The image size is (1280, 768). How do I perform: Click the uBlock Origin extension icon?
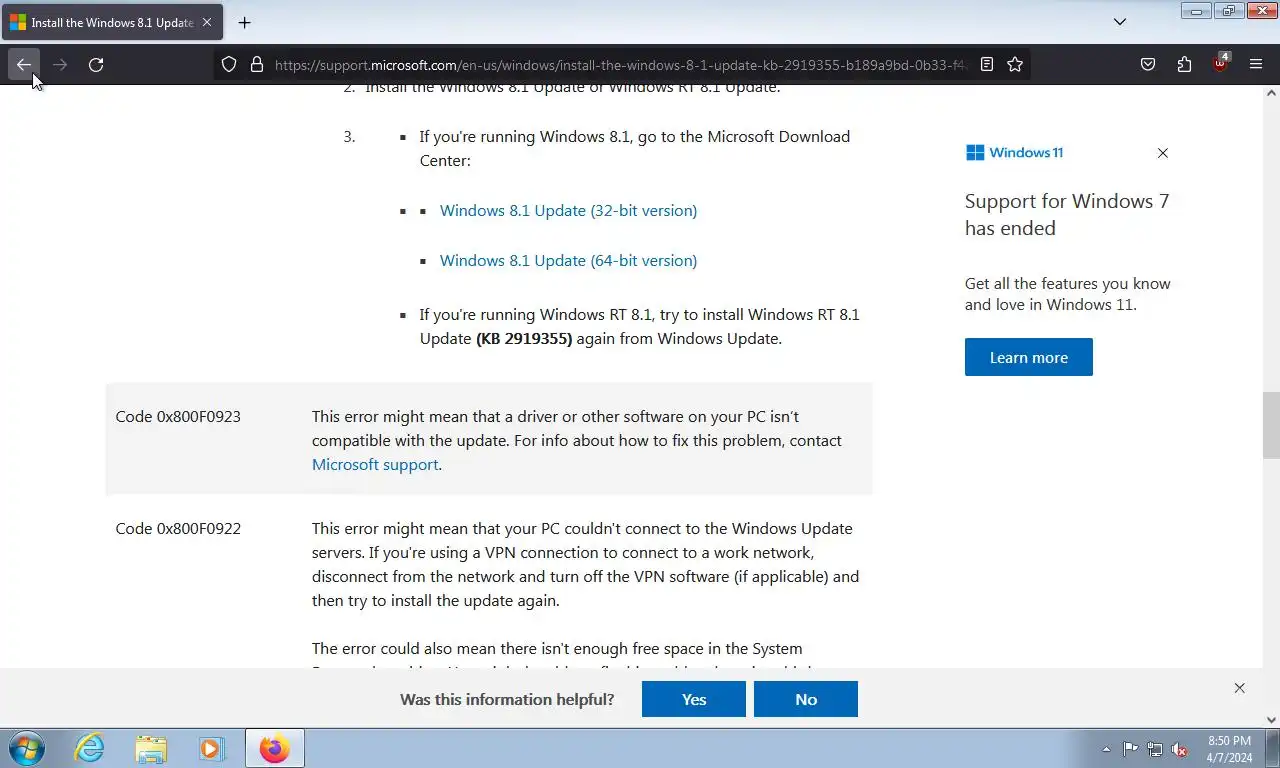coord(1220,64)
